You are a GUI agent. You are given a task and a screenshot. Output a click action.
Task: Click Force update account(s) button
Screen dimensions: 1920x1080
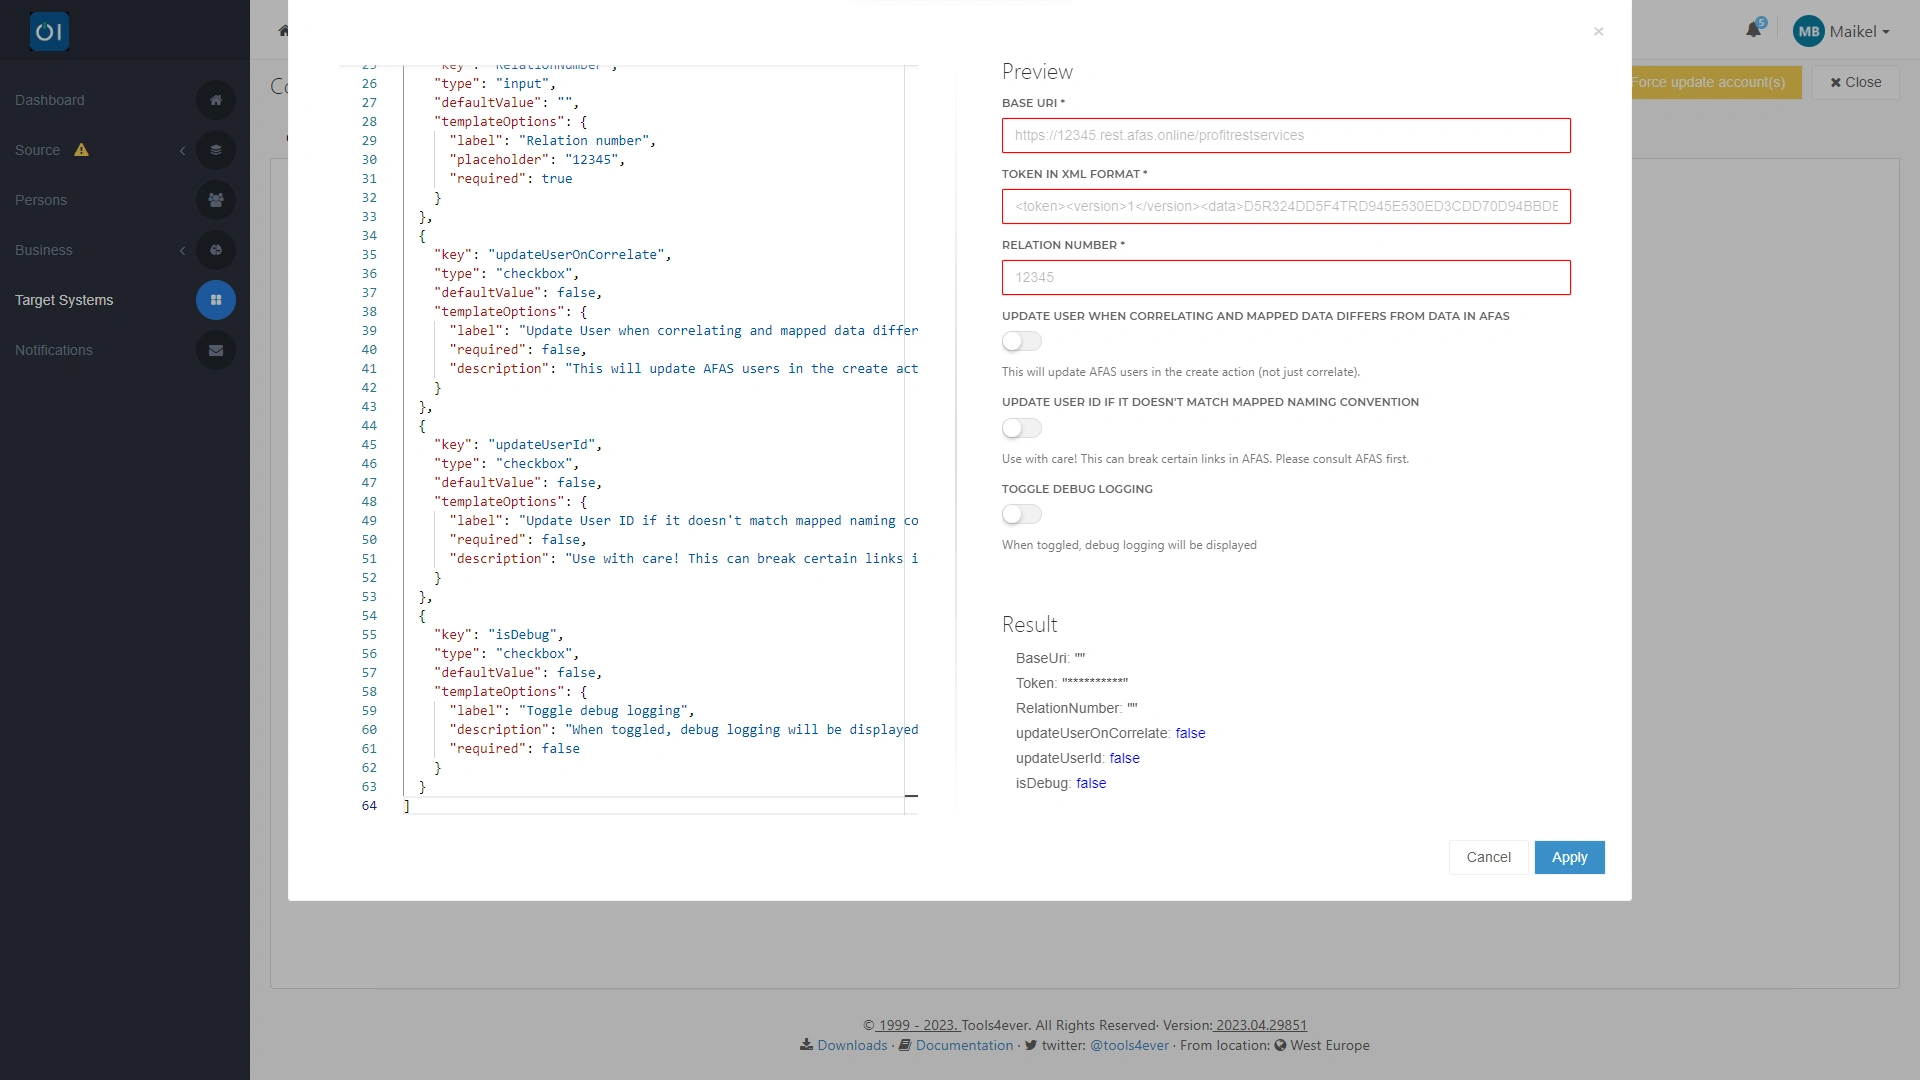[1716, 82]
